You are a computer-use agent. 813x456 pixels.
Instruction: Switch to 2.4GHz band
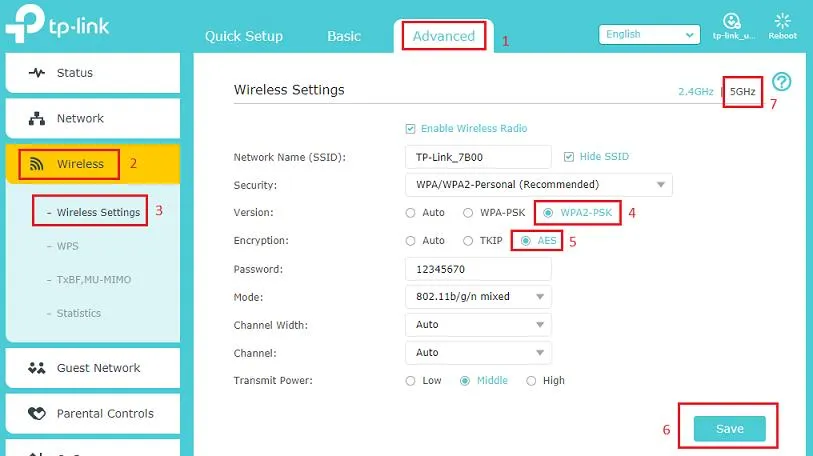[x=696, y=92]
